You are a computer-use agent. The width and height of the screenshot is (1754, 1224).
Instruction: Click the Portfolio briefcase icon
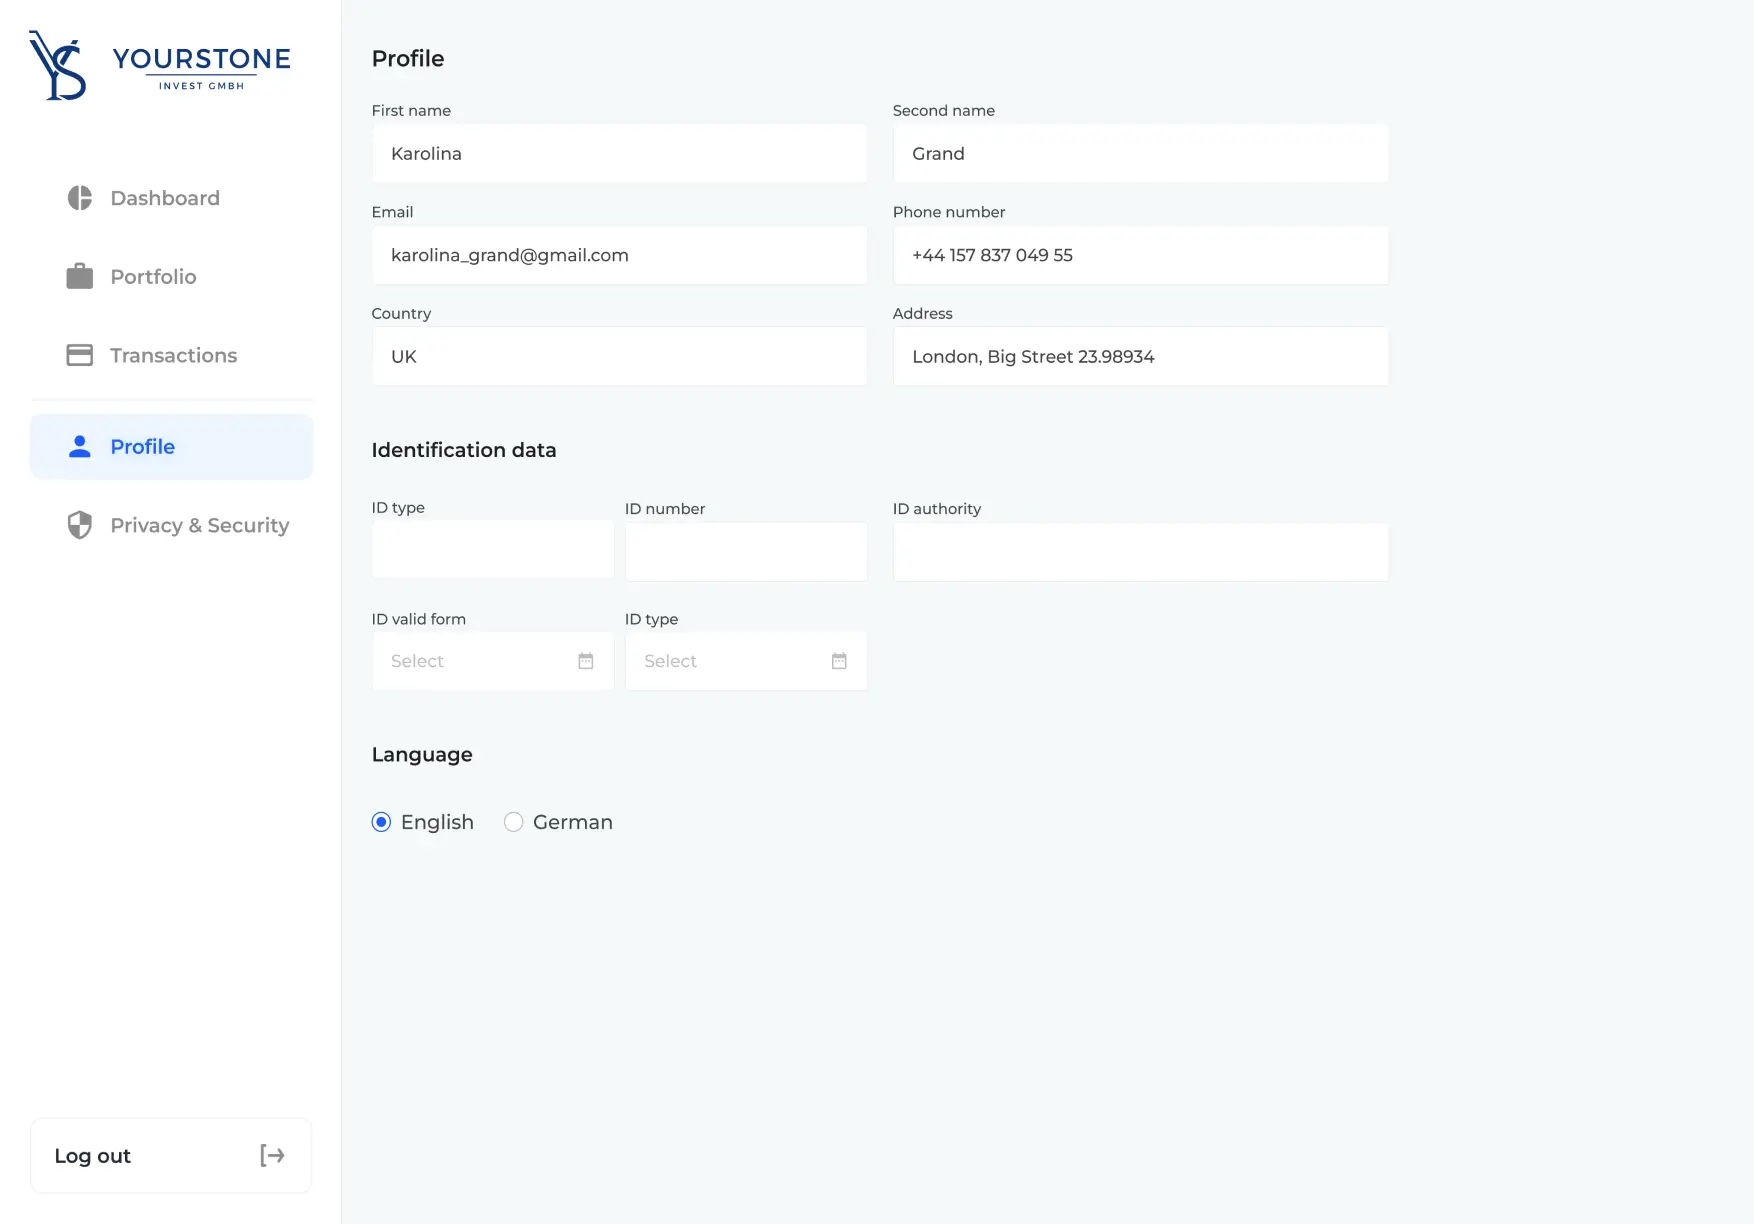coord(79,276)
